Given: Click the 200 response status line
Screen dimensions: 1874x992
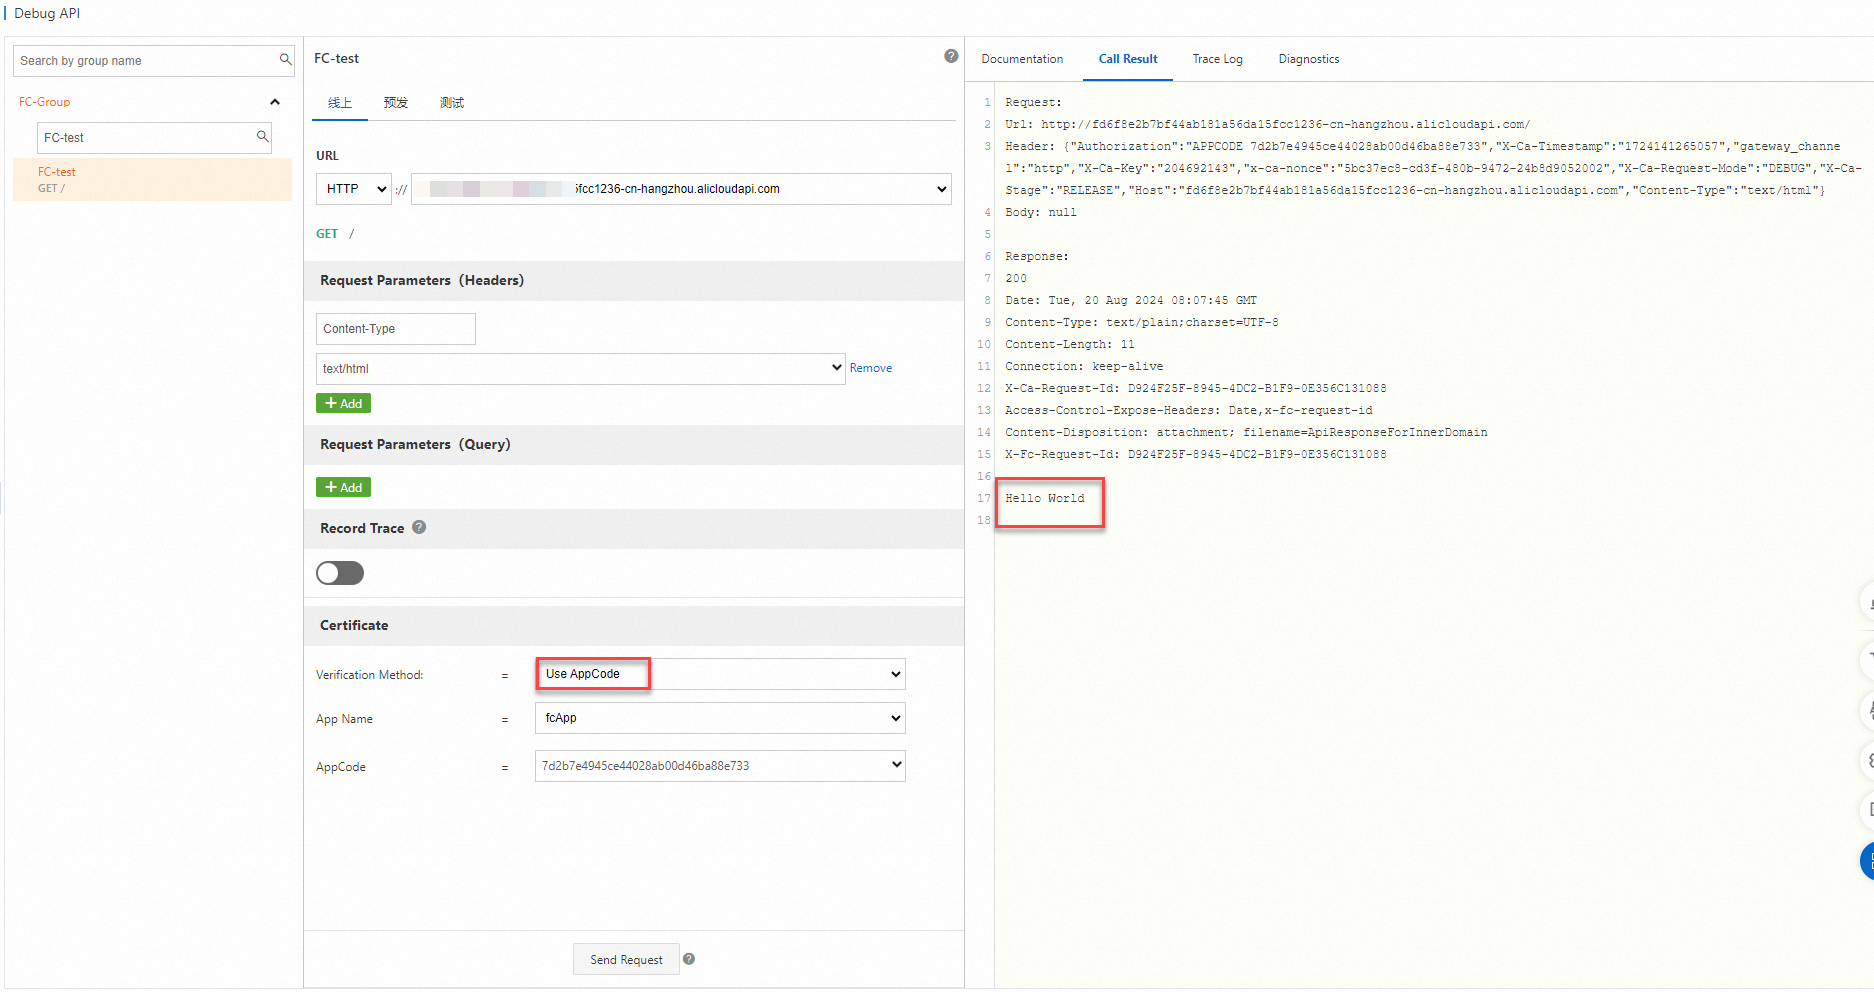Looking at the screenshot, I should pos(1016,278).
